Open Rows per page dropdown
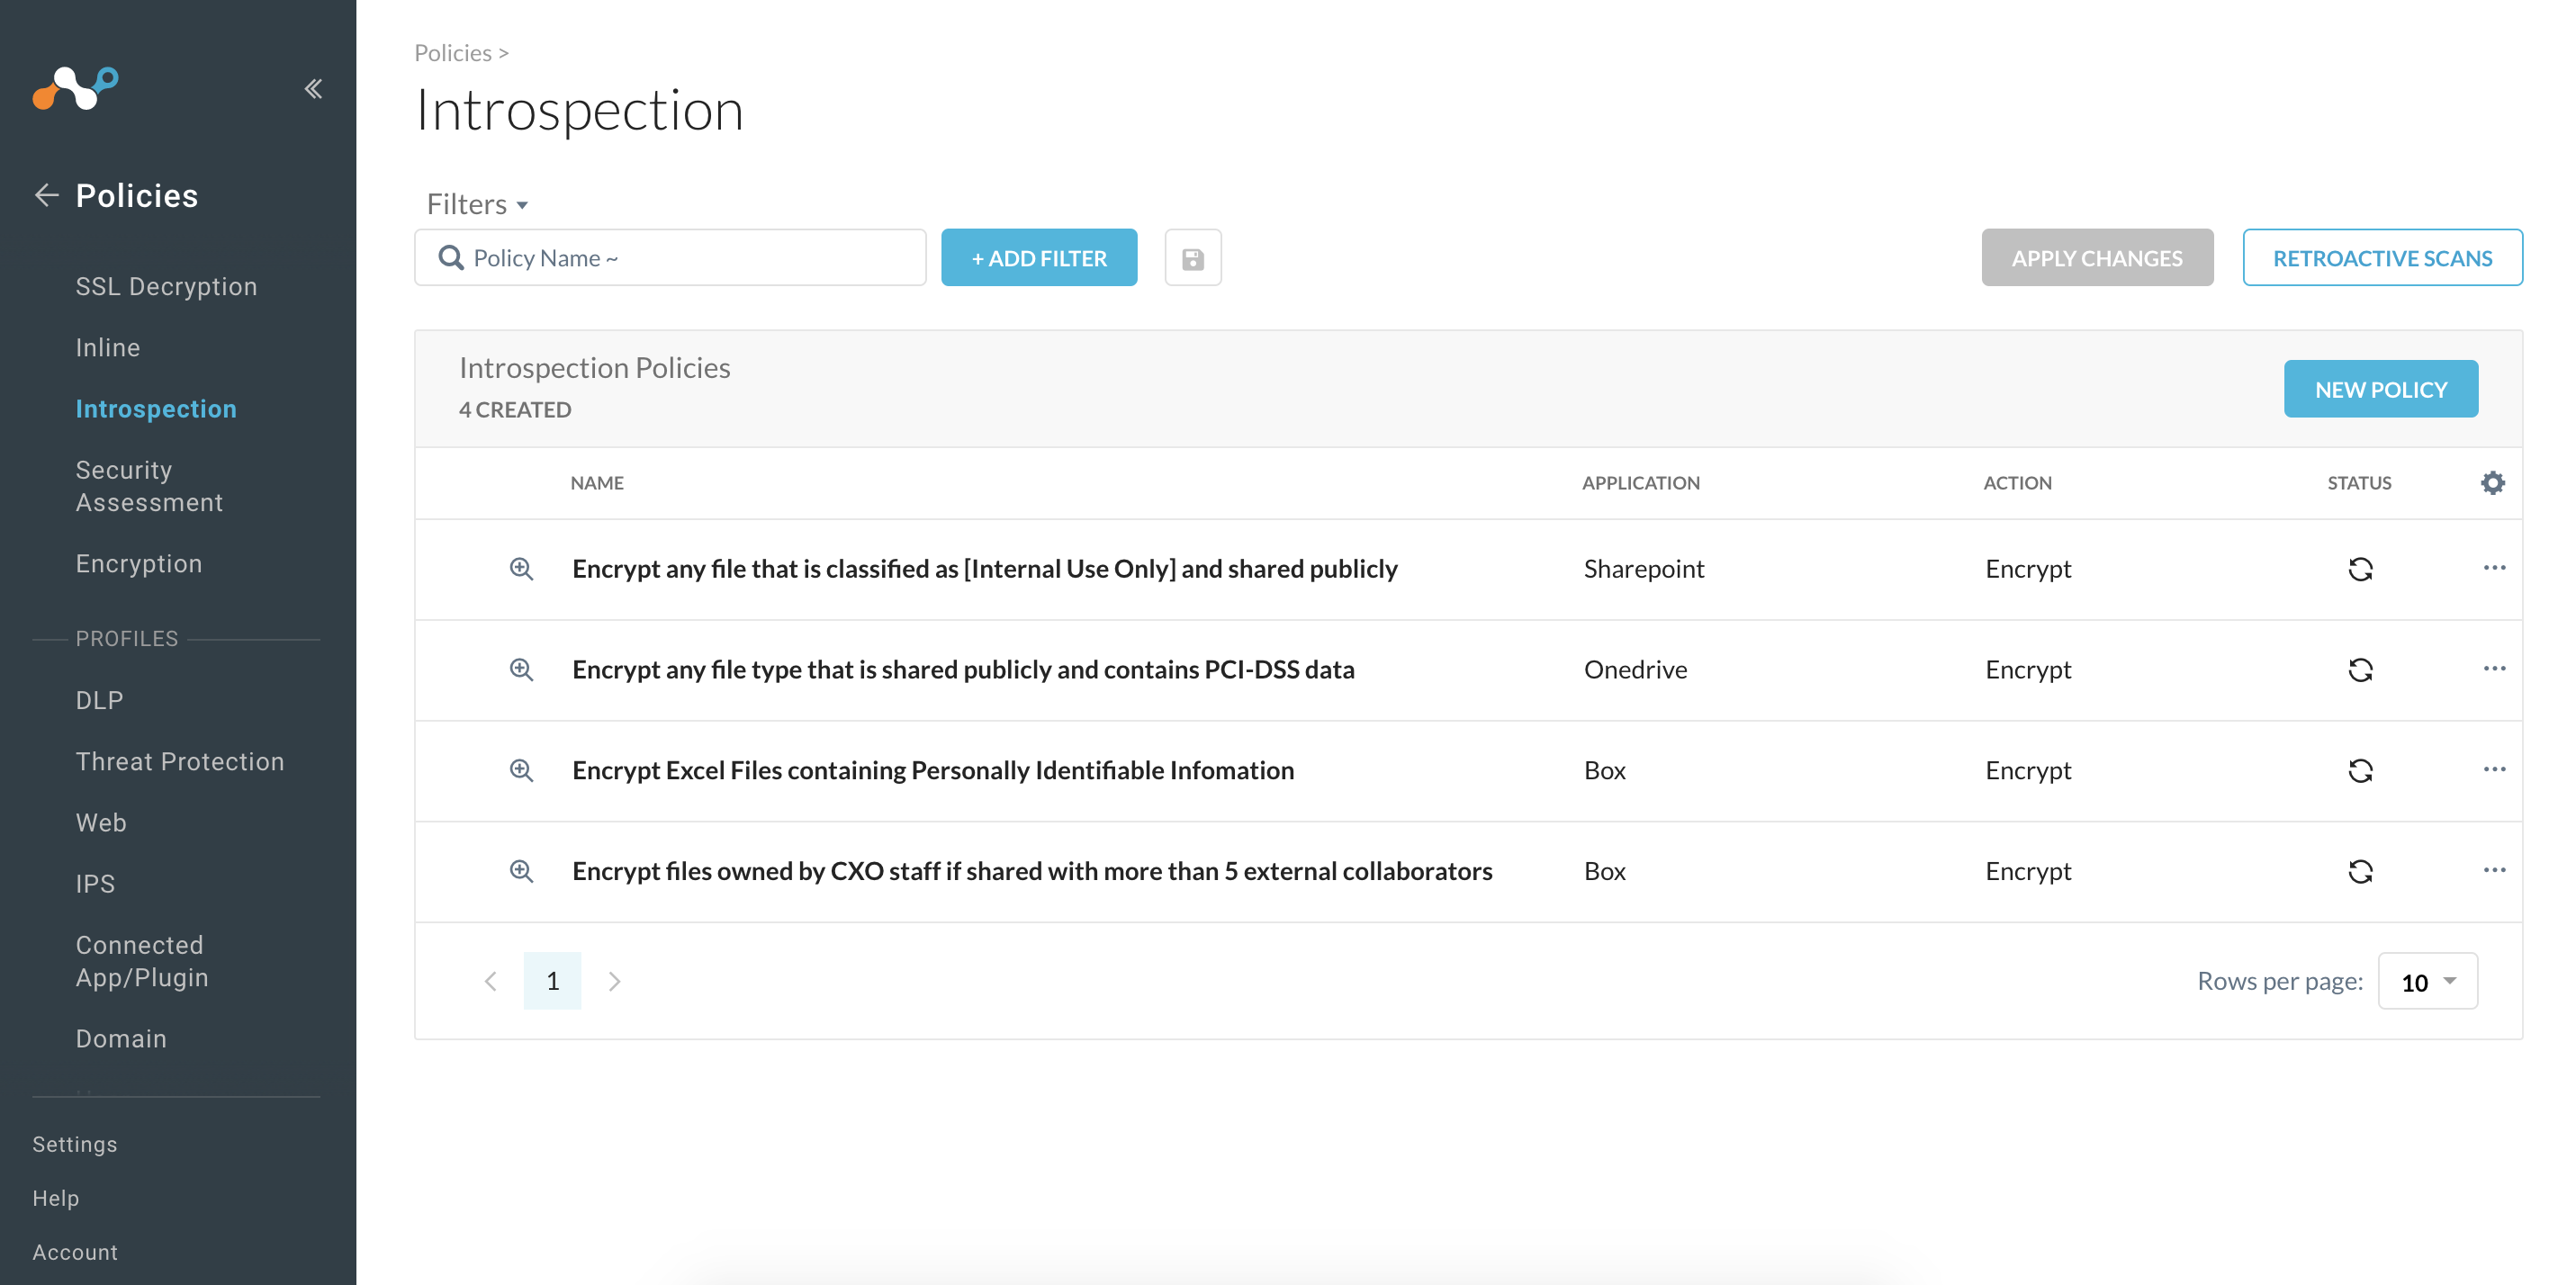Screen dimensions: 2576x1285 point(2427,982)
